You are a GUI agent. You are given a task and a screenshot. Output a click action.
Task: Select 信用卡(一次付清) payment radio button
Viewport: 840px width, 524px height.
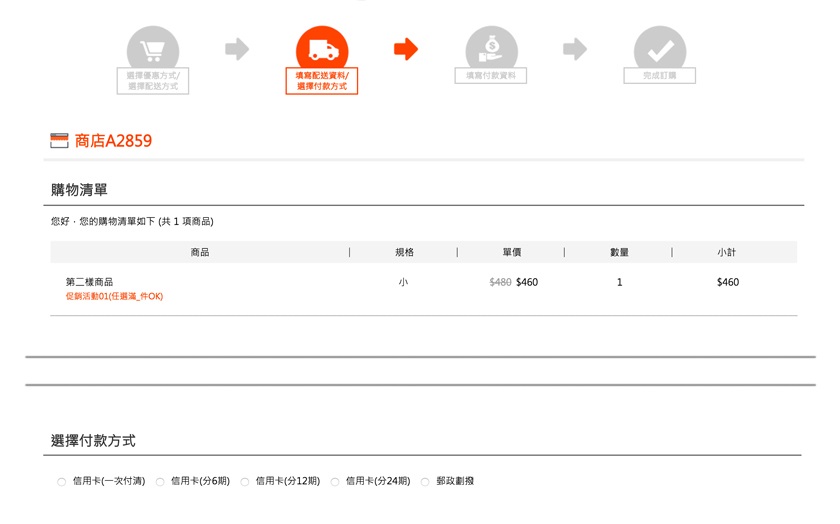pyautogui.click(x=62, y=482)
